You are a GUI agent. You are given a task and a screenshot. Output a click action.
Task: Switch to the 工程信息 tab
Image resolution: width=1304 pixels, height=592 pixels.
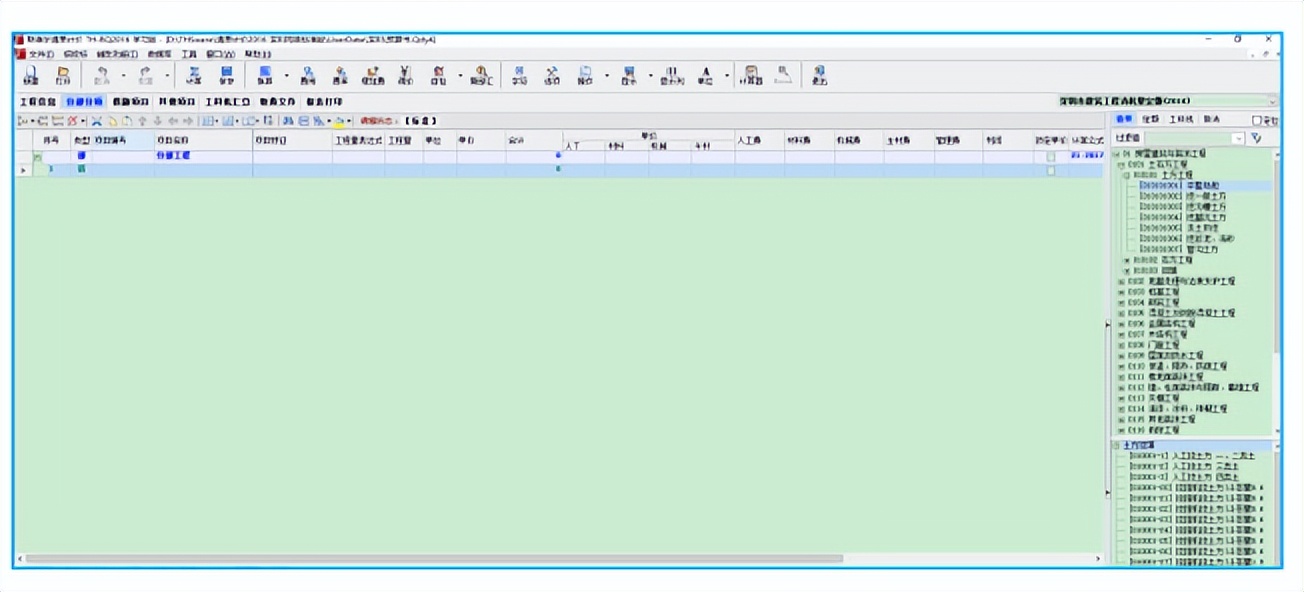point(39,102)
